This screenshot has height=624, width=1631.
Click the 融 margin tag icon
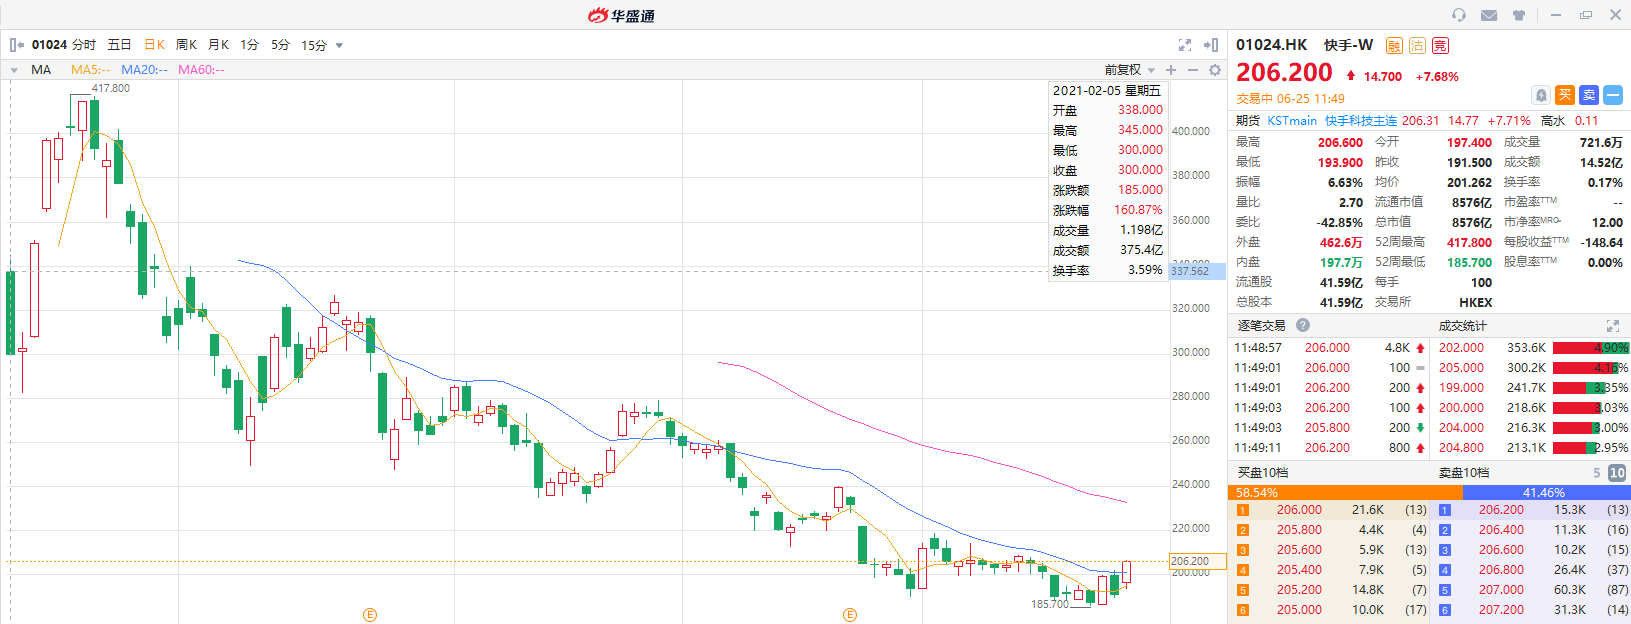pos(1394,45)
